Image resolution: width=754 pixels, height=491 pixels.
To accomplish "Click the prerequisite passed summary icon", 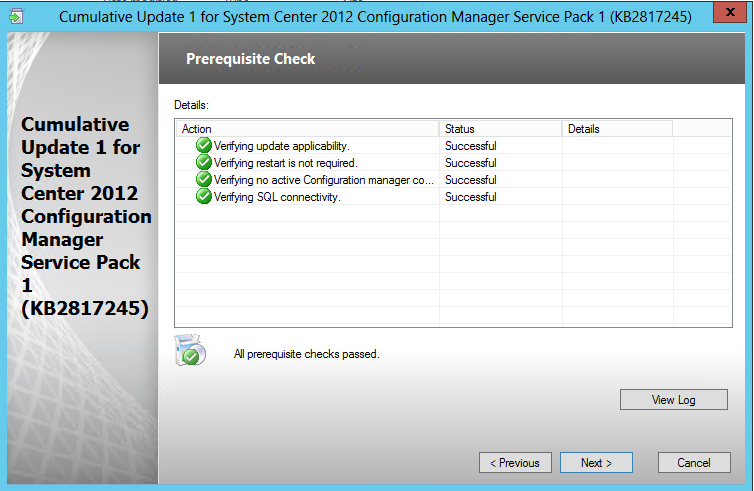I will [x=190, y=350].
